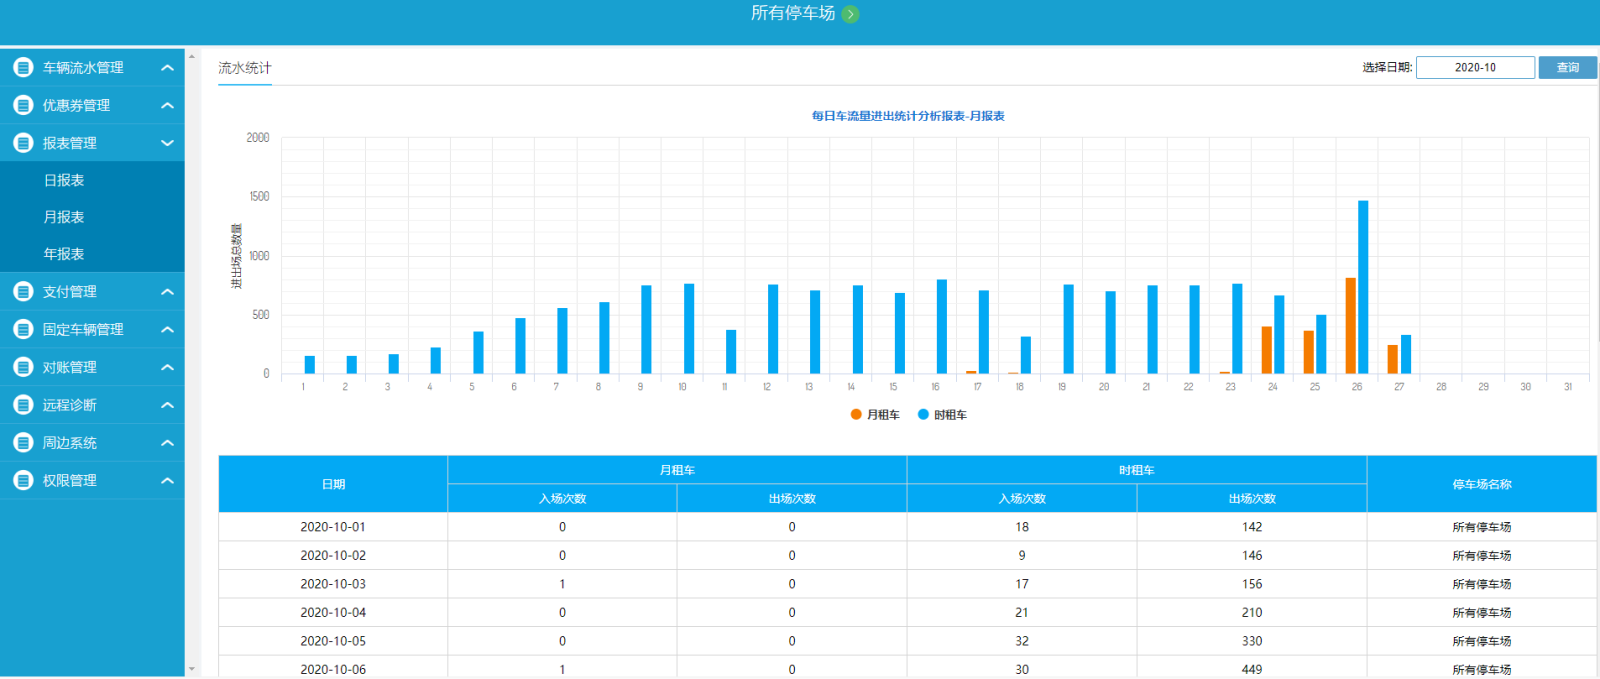The height and width of the screenshot is (679, 1600).
Task: Click the 支付管理 sidebar icon
Action: coord(23,292)
